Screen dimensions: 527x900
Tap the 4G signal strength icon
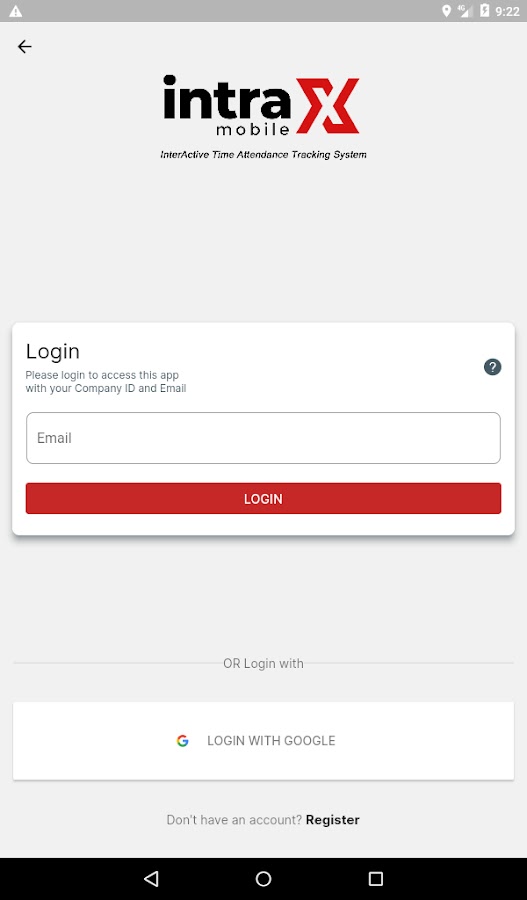pos(464,11)
